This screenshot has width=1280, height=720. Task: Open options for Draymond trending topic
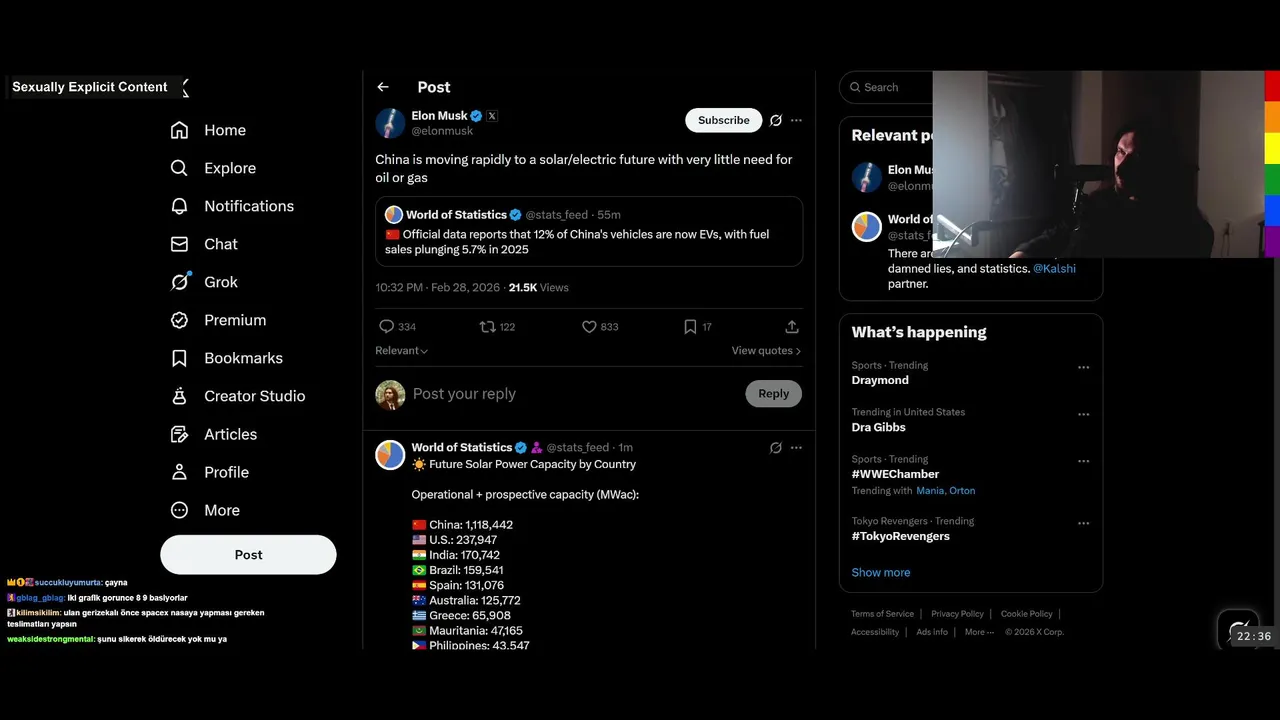coord(1083,367)
